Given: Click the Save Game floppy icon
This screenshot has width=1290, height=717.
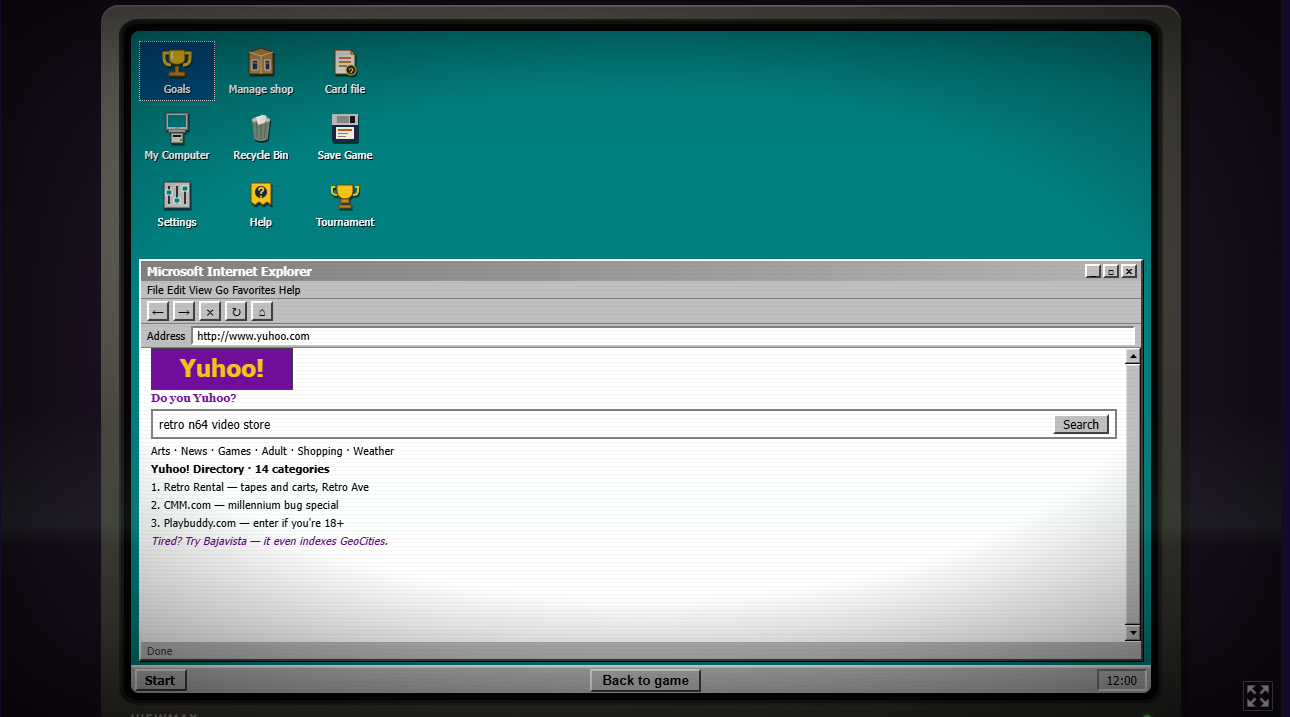Looking at the screenshot, I should [x=345, y=137].
